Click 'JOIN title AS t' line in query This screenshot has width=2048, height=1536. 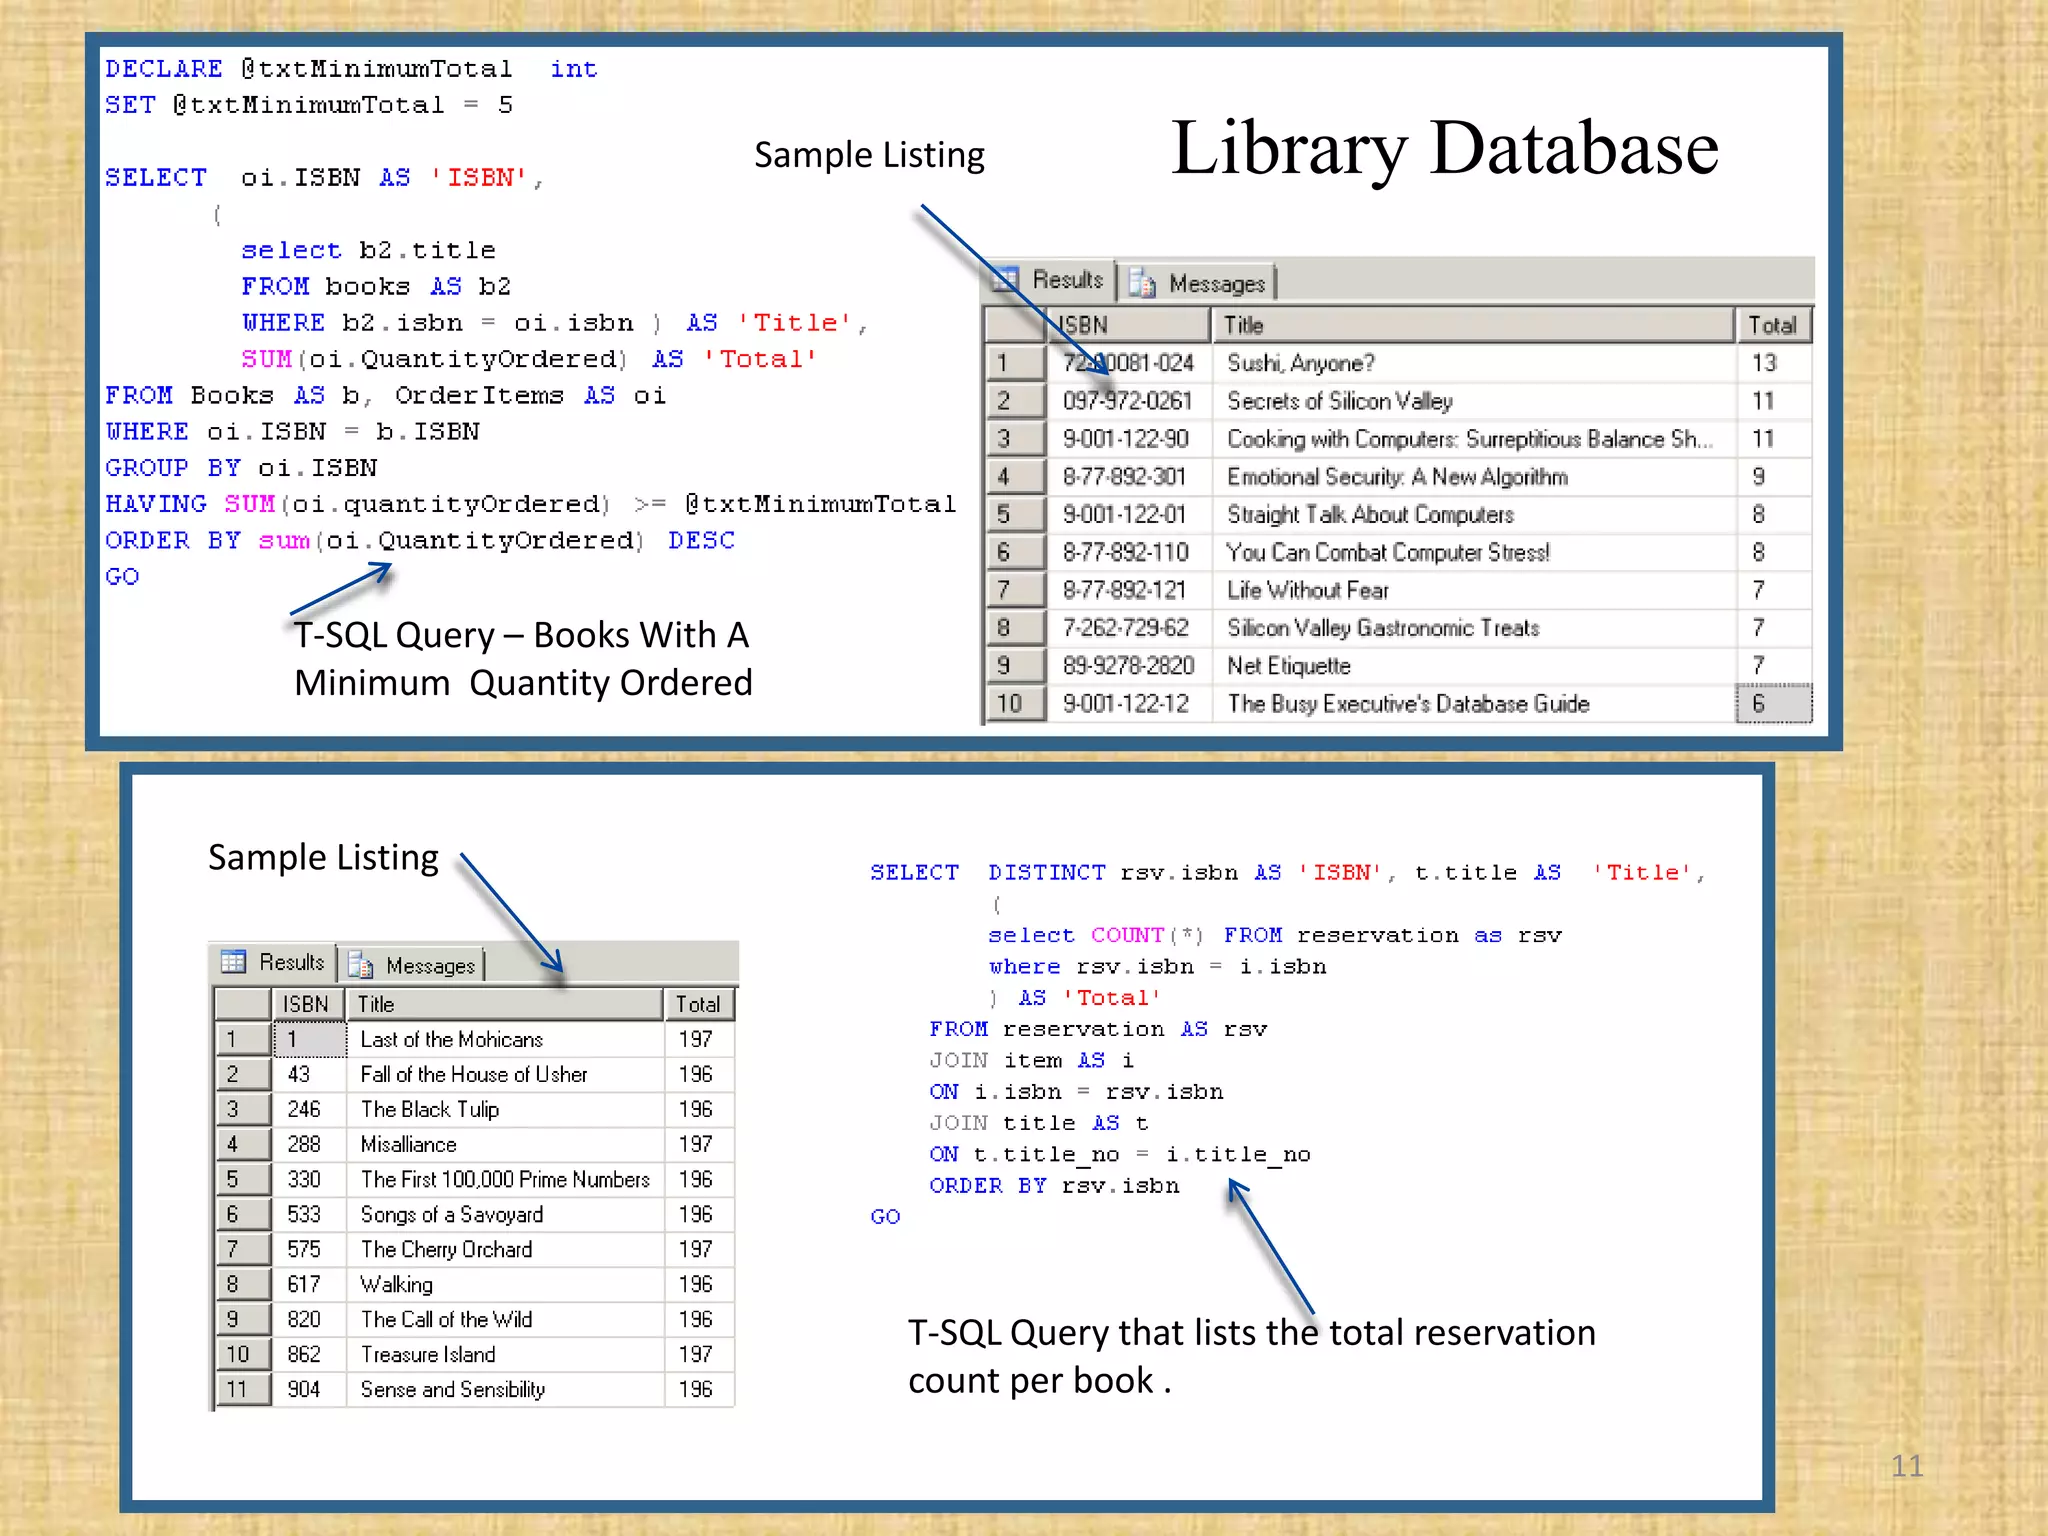pyautogui.click(x=1039, y=1123)
